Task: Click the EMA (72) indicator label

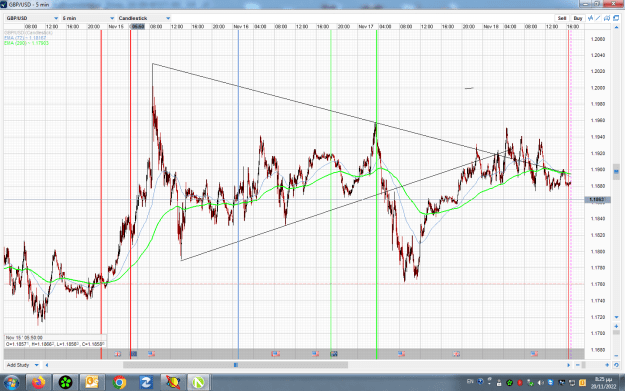Action: click(25, 38)
